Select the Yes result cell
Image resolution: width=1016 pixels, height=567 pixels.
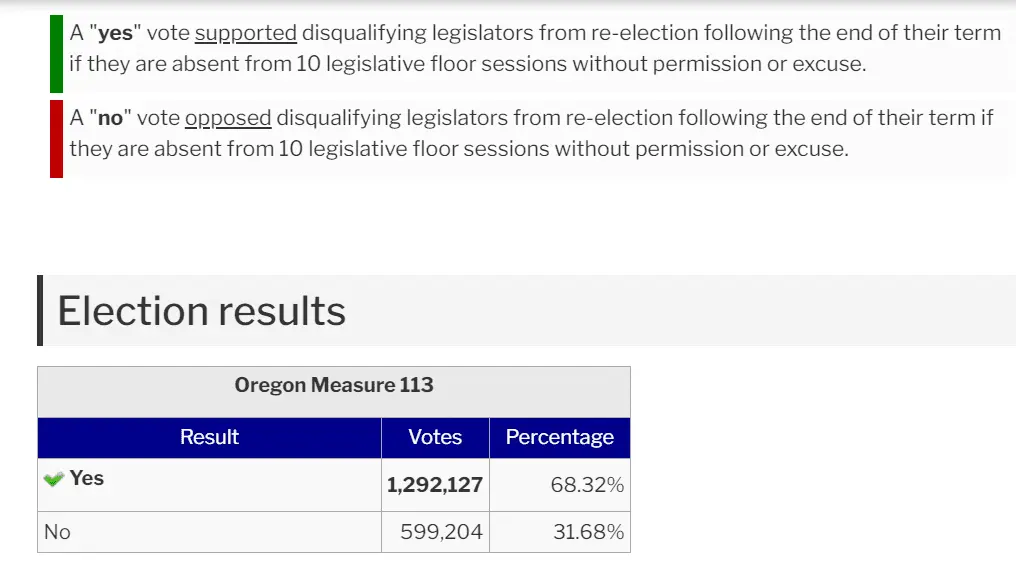[87, 478]
